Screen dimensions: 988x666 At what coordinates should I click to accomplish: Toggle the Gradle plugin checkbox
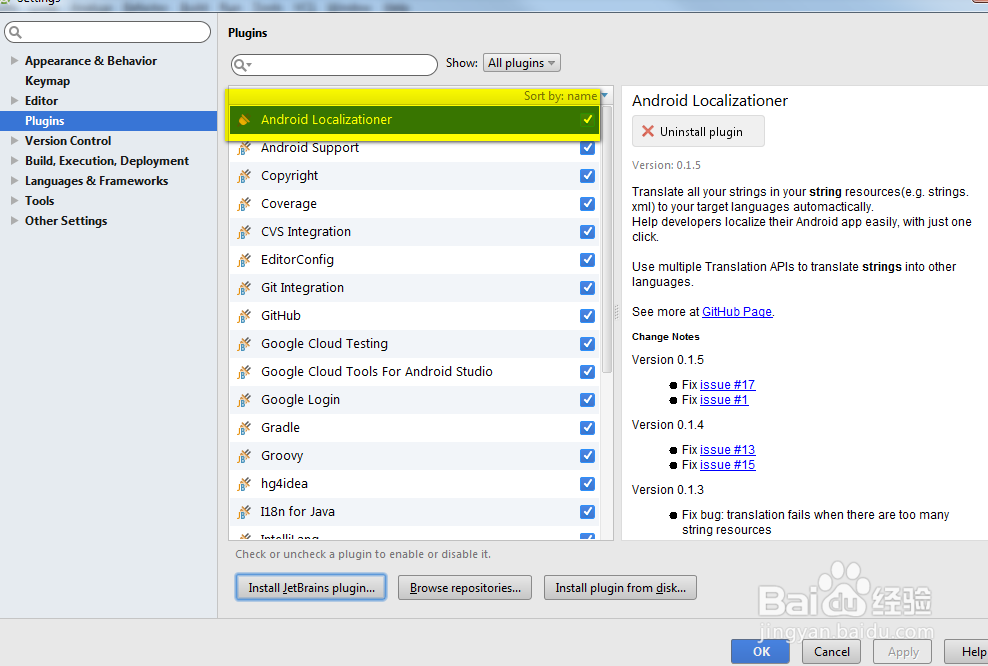click(x=585, y=427)
